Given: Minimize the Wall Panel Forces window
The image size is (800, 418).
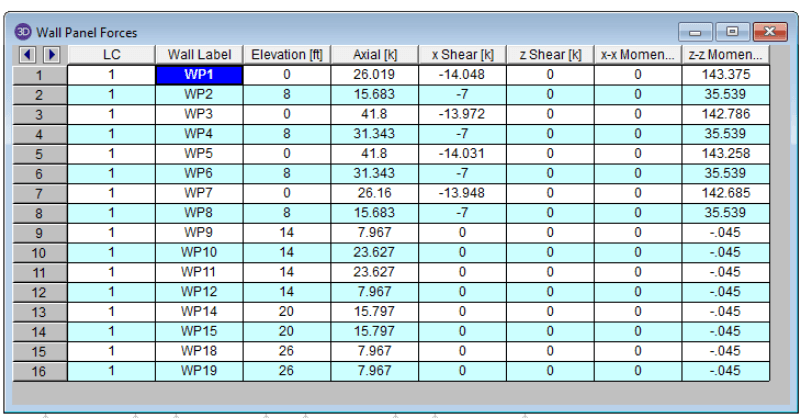Looking at the screenshot, I should pyautogui.click(x=695, y=32).
